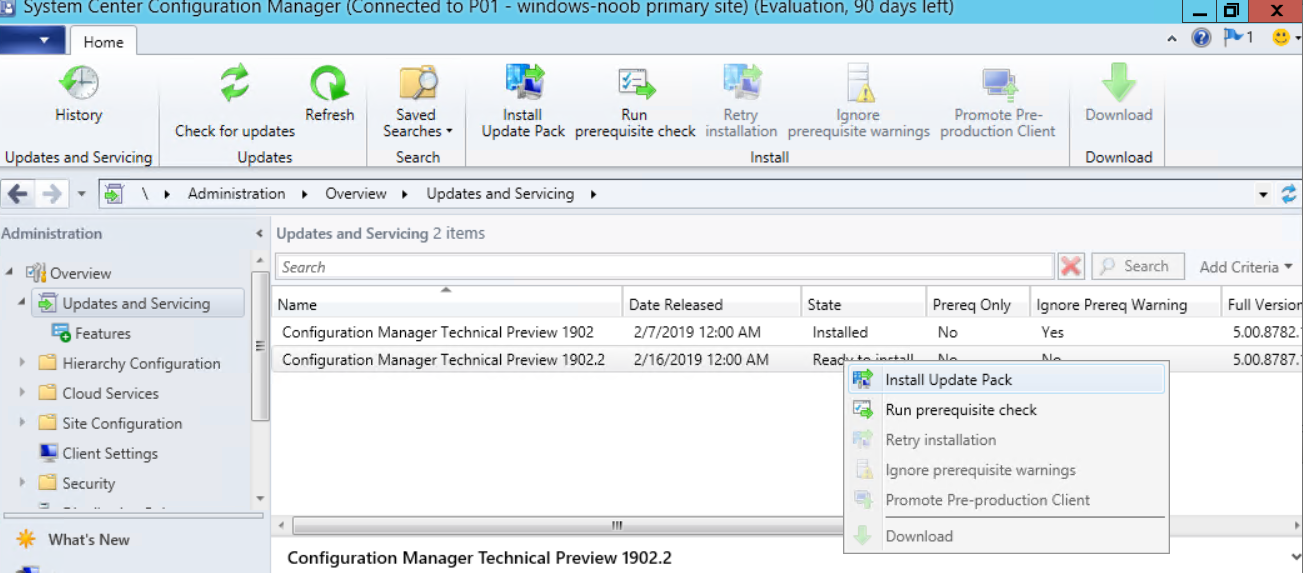The height and width of the screenshot is (573, 1303).
Task: Clear search with the red X
Action: 1071,267
